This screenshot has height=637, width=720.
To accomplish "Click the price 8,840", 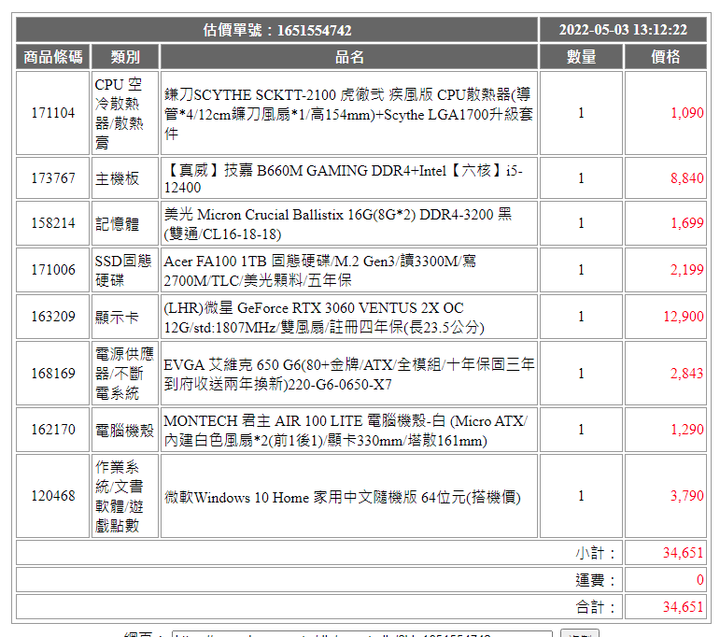I will point(687,178).
